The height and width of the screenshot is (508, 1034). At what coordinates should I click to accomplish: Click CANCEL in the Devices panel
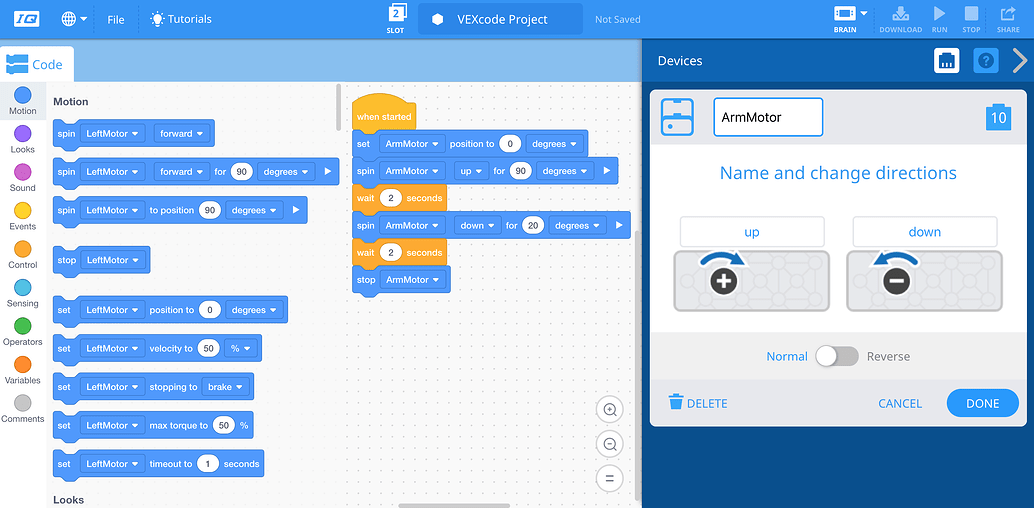tap(900, 403)
